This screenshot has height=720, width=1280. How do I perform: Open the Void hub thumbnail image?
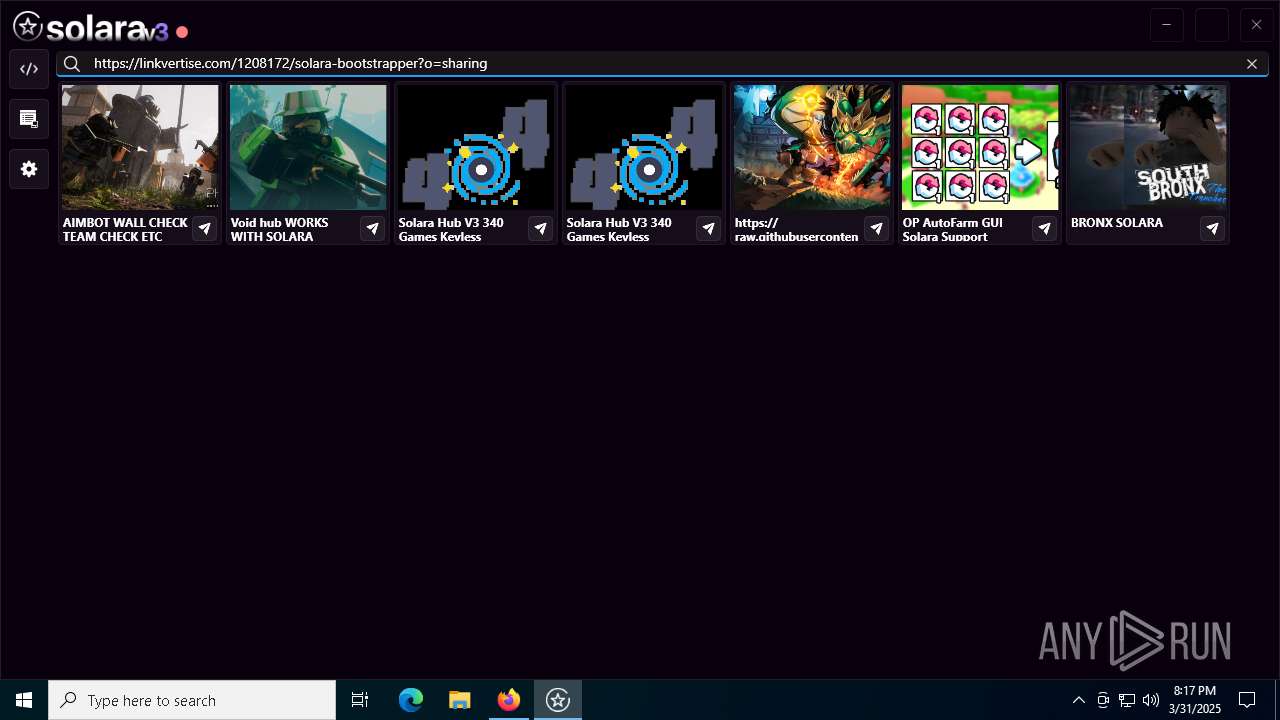308,147
